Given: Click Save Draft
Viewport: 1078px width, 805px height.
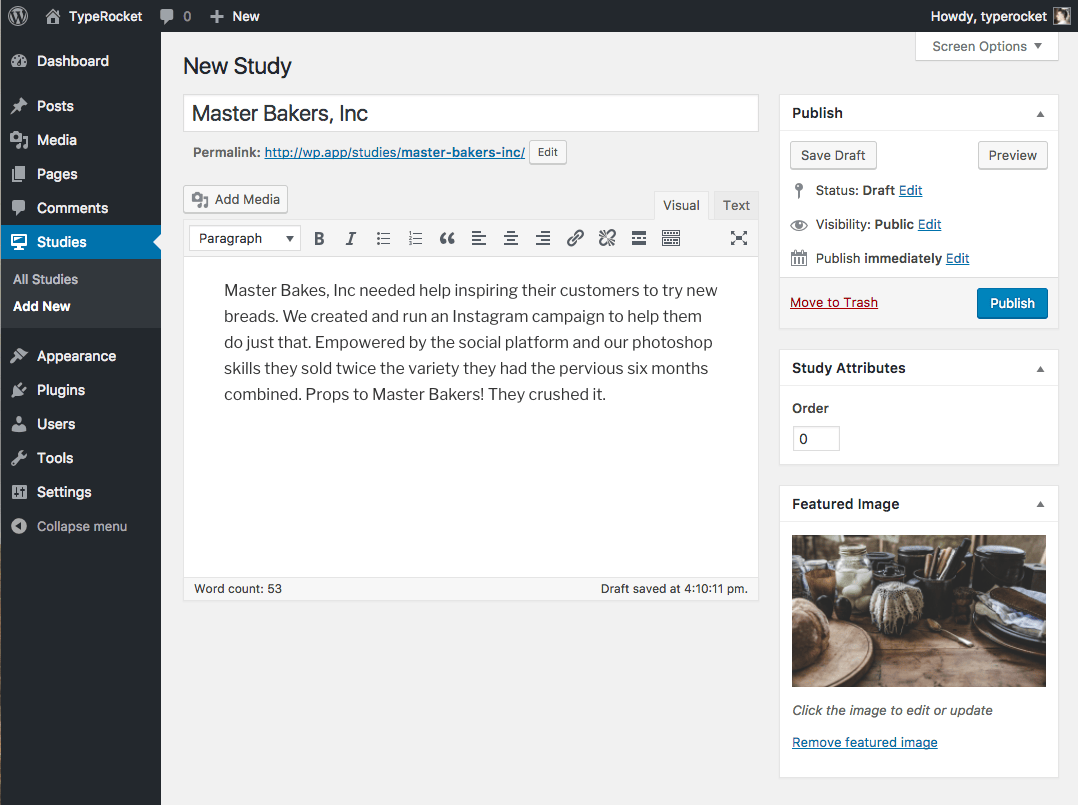Looking at the screenshot, I should click(833, 155).
